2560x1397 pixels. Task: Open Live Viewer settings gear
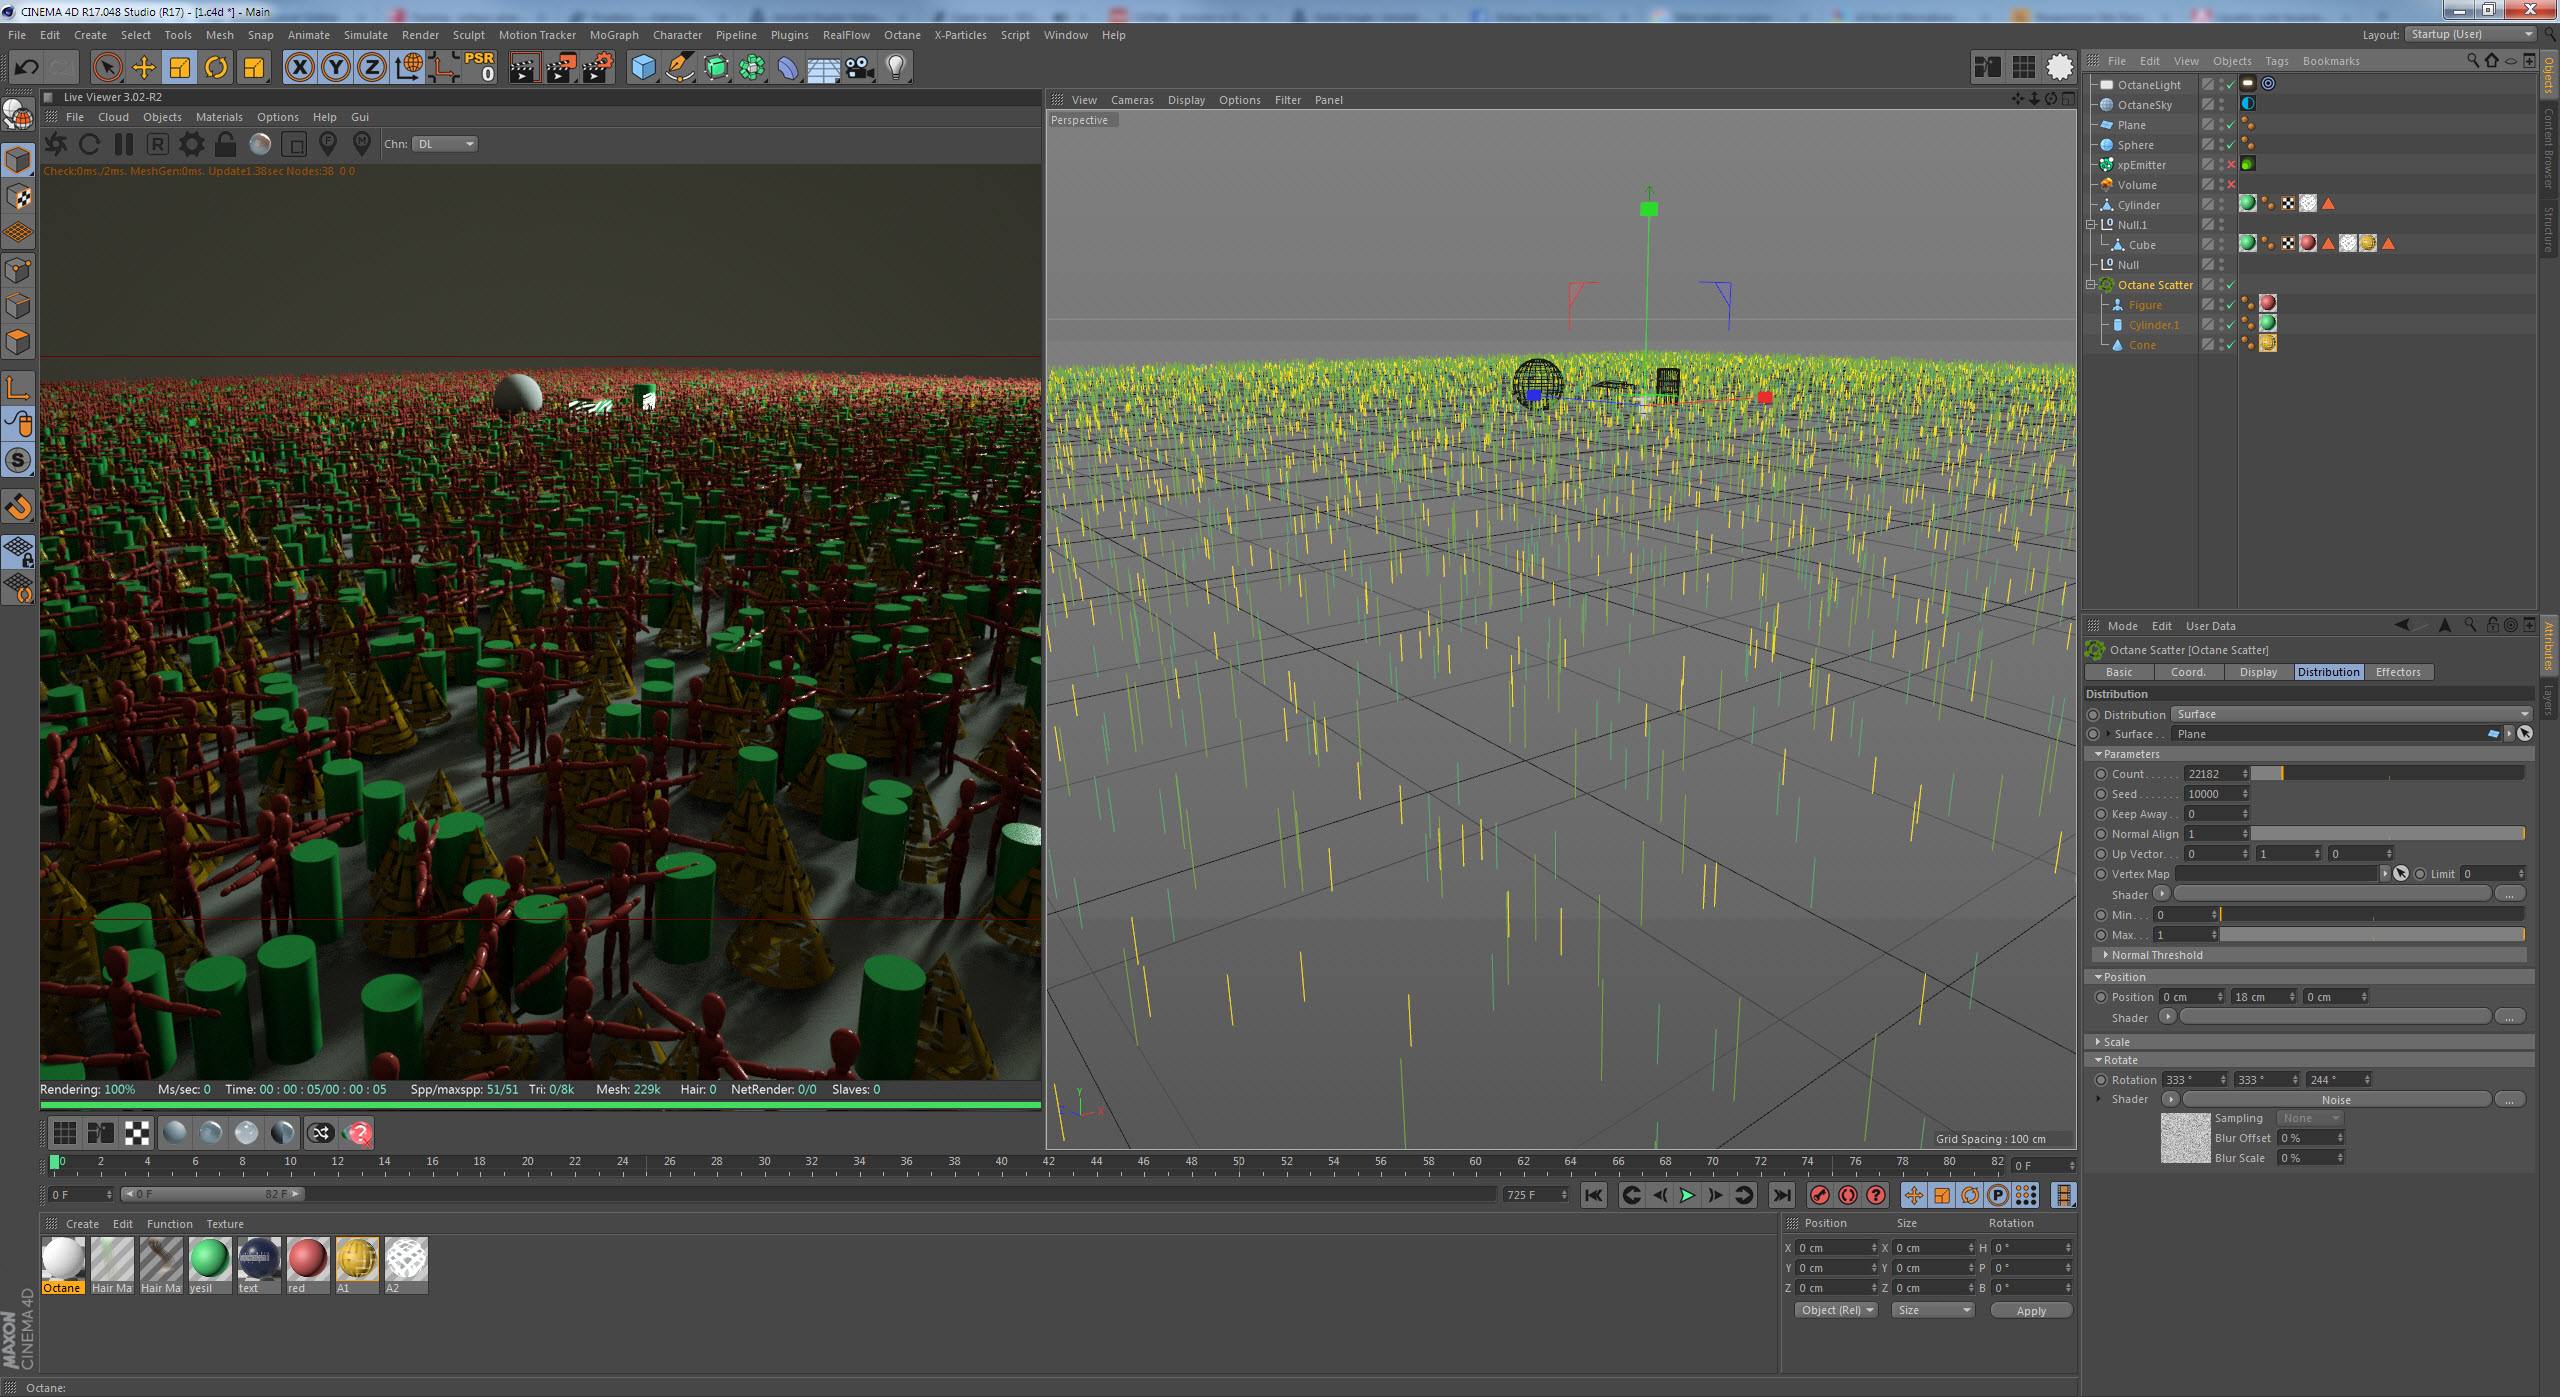coord(192,144)
